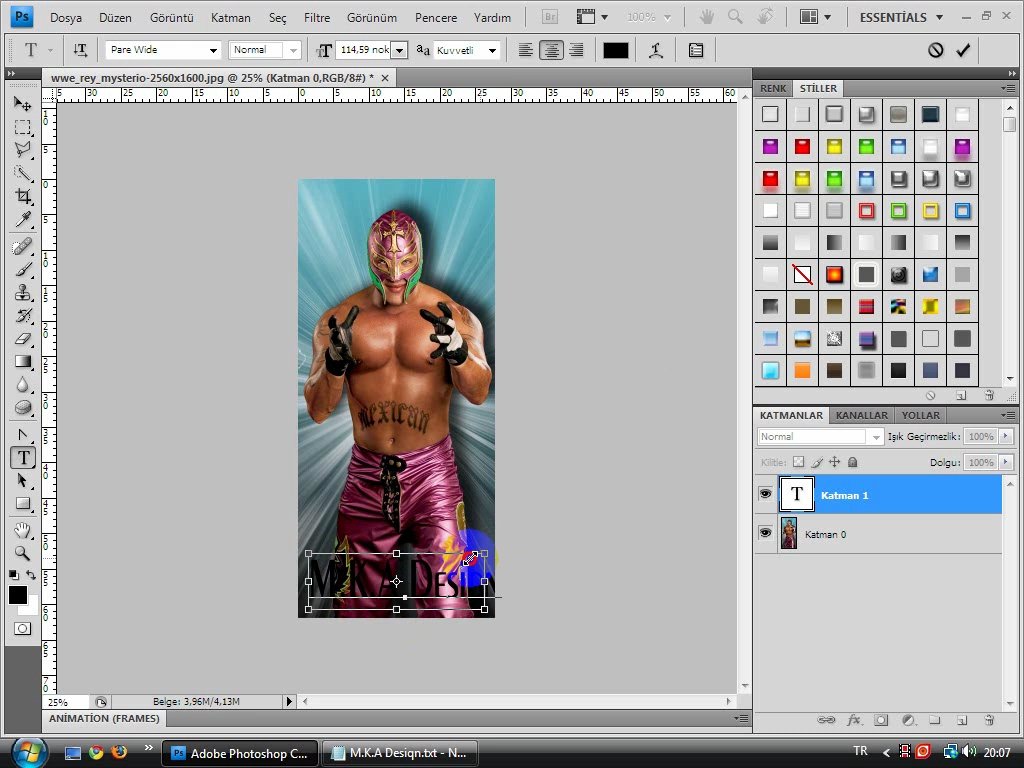1024x768 pixels.
Task: Click the foreground color swatch
Action: pyautogui.click(x=18, y=595)
